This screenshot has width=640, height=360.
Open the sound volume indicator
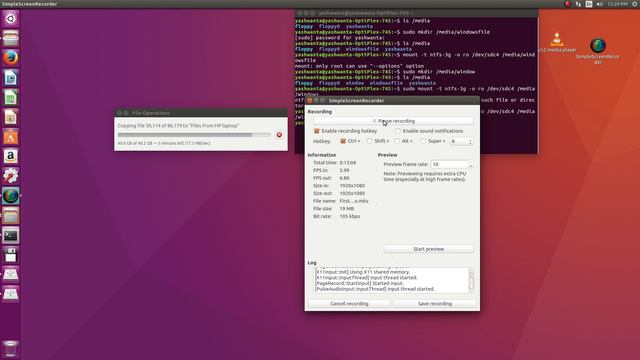tap(599, 4)
